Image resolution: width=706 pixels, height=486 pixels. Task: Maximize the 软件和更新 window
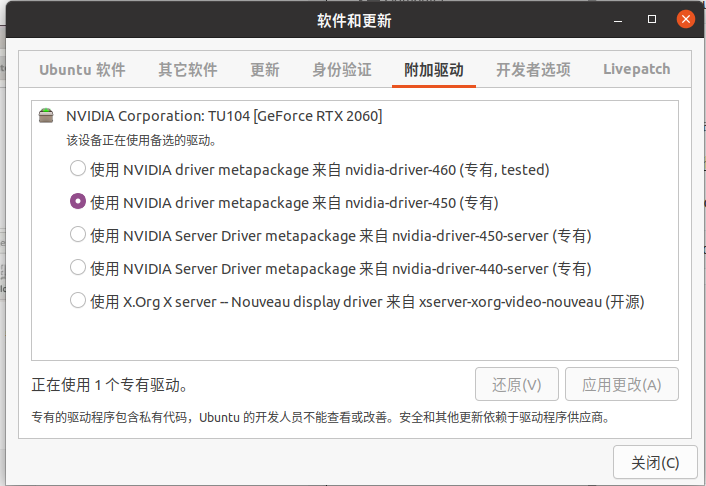pos(652,19)
